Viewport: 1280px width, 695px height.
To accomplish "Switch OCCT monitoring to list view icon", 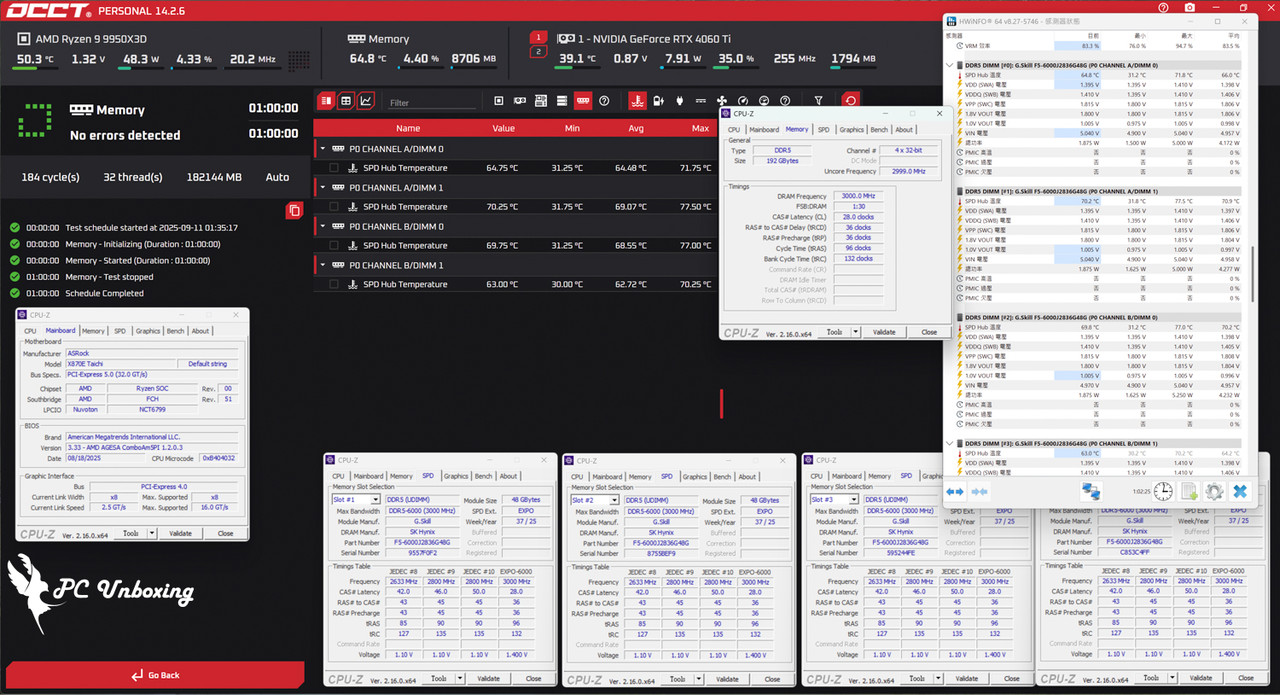I will click(326, 101).
